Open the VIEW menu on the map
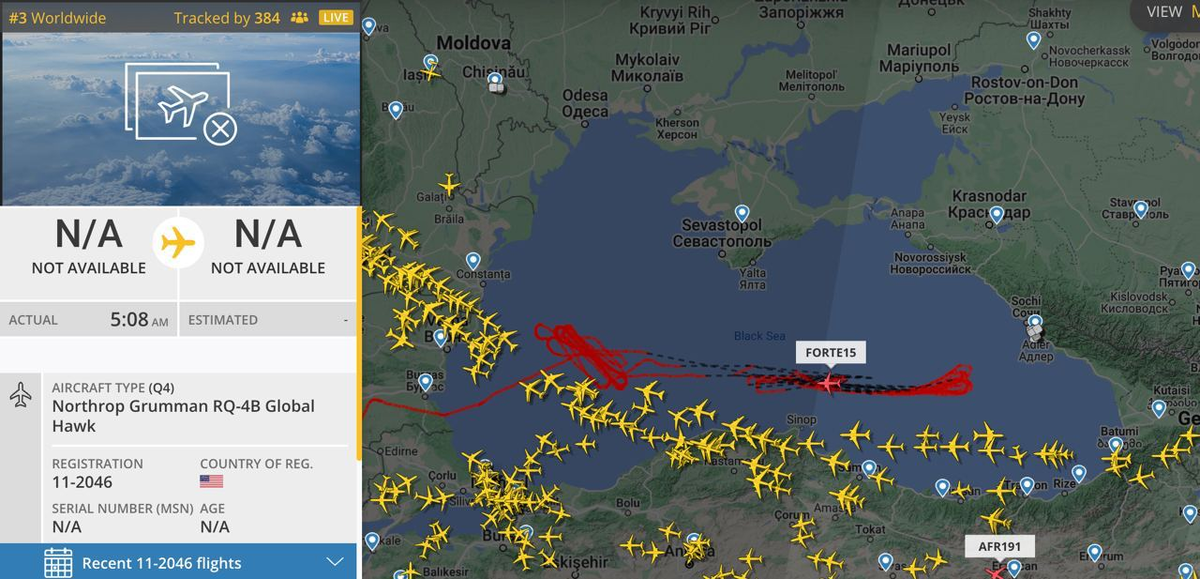Viewport: 1200px width, 579px height. pyautogui.click(x=1165, y=12)
